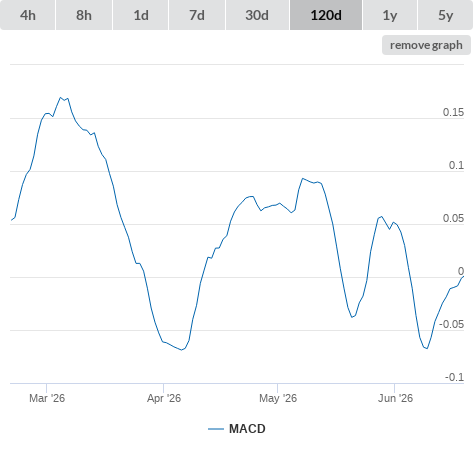Image resolution: width=474 pixels, height=455 pixels.
Task: Click the Apr '26 axis label
Action: coord(164,398)
